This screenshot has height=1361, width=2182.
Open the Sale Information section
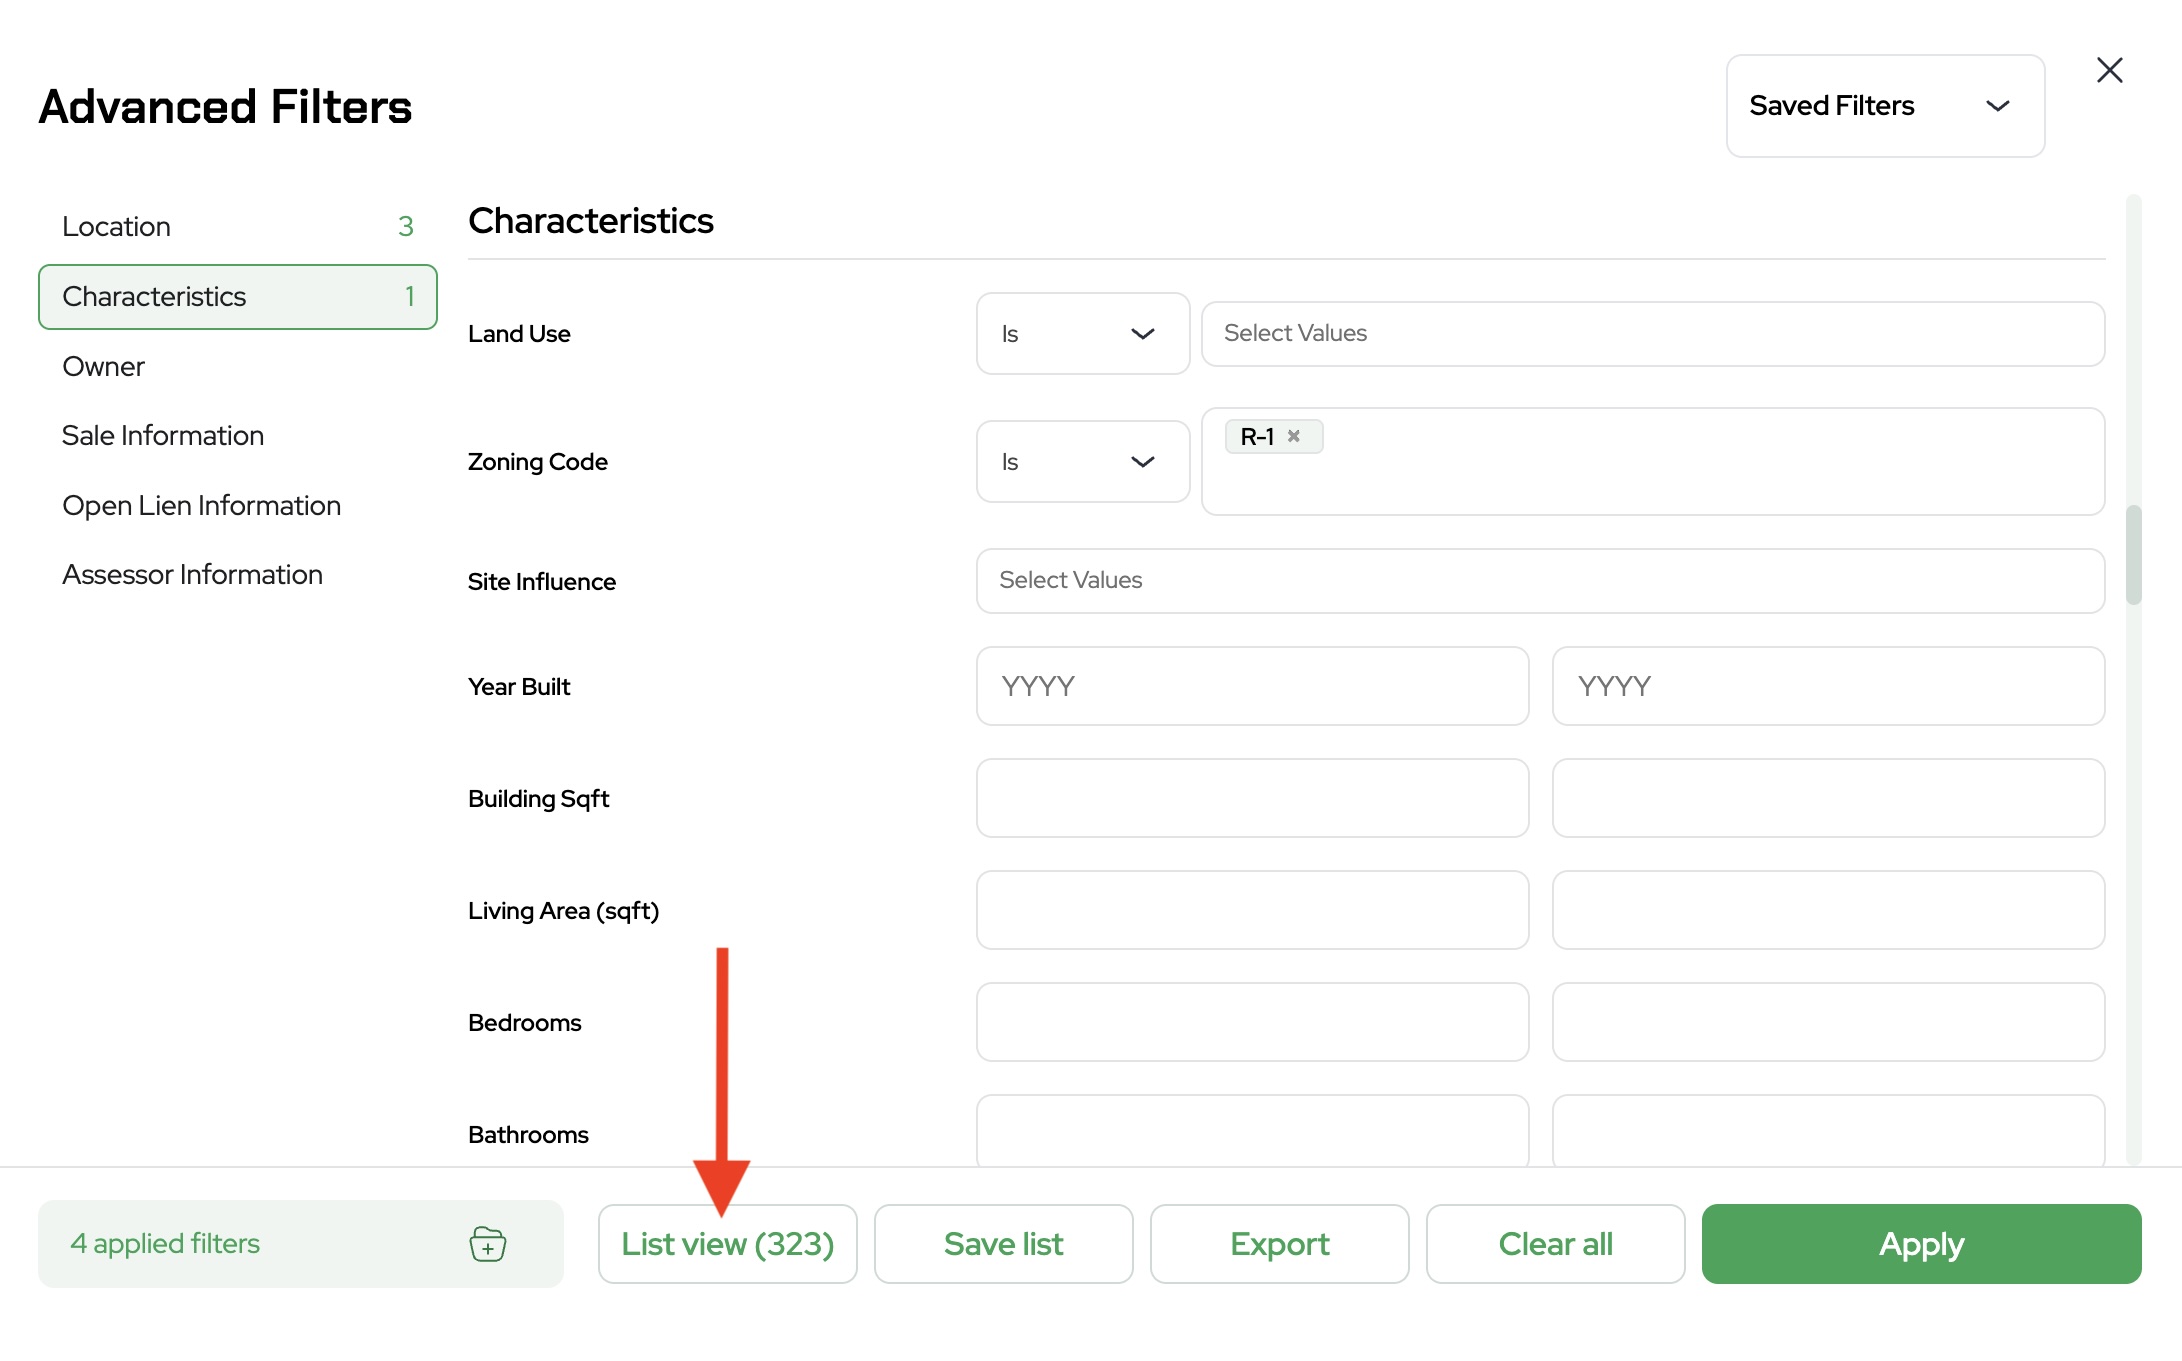tap(163, 436)
